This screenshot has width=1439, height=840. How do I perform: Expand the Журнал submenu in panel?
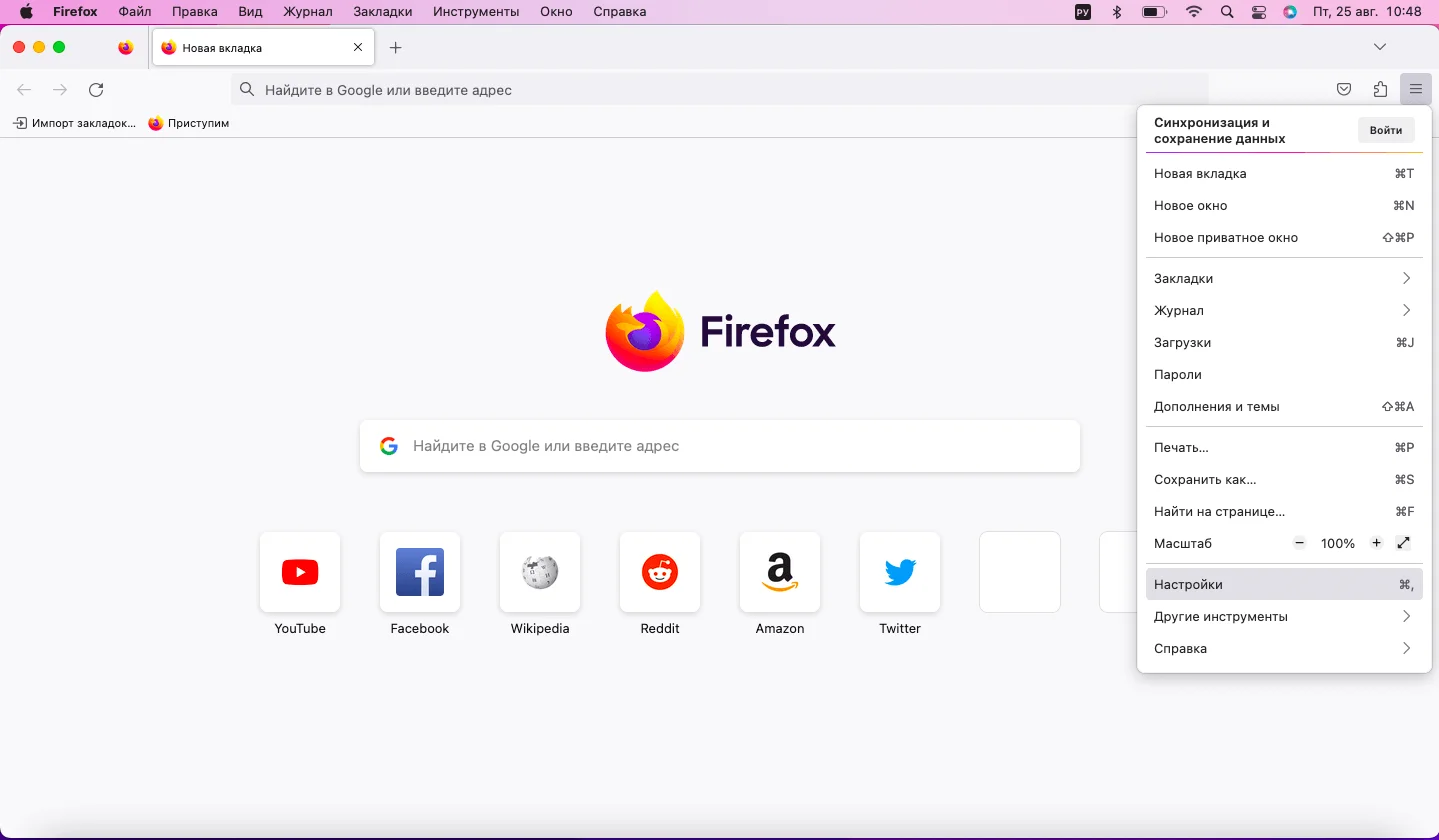1284,310
